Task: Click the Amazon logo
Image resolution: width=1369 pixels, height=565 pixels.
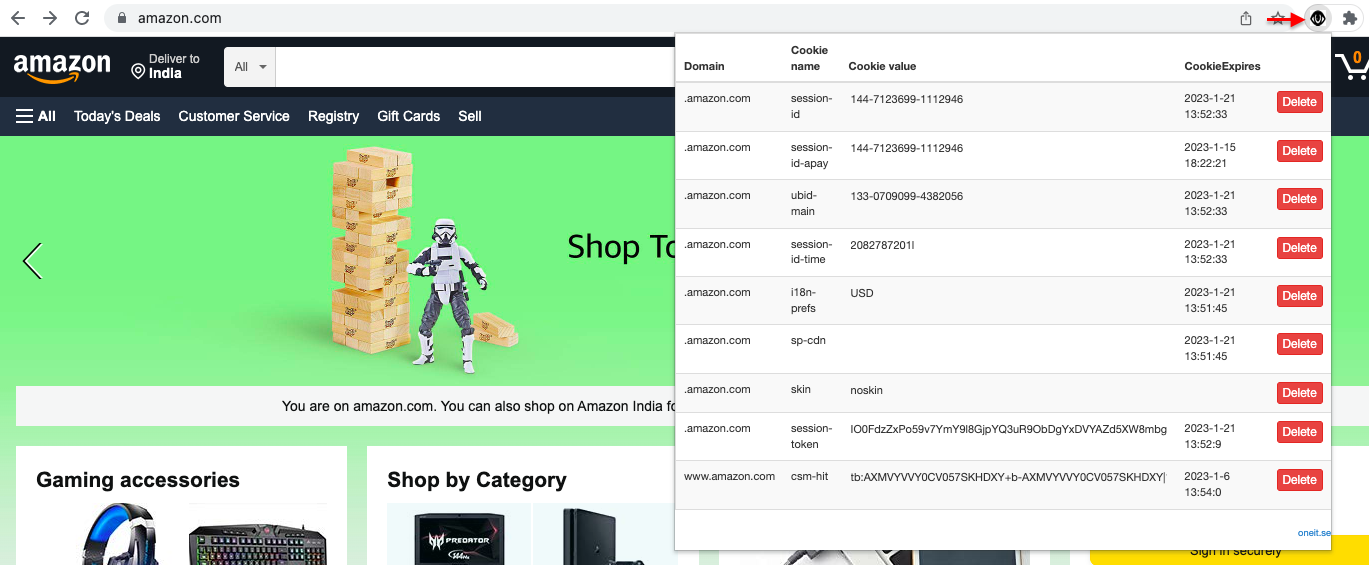Action: coord(62,68)
